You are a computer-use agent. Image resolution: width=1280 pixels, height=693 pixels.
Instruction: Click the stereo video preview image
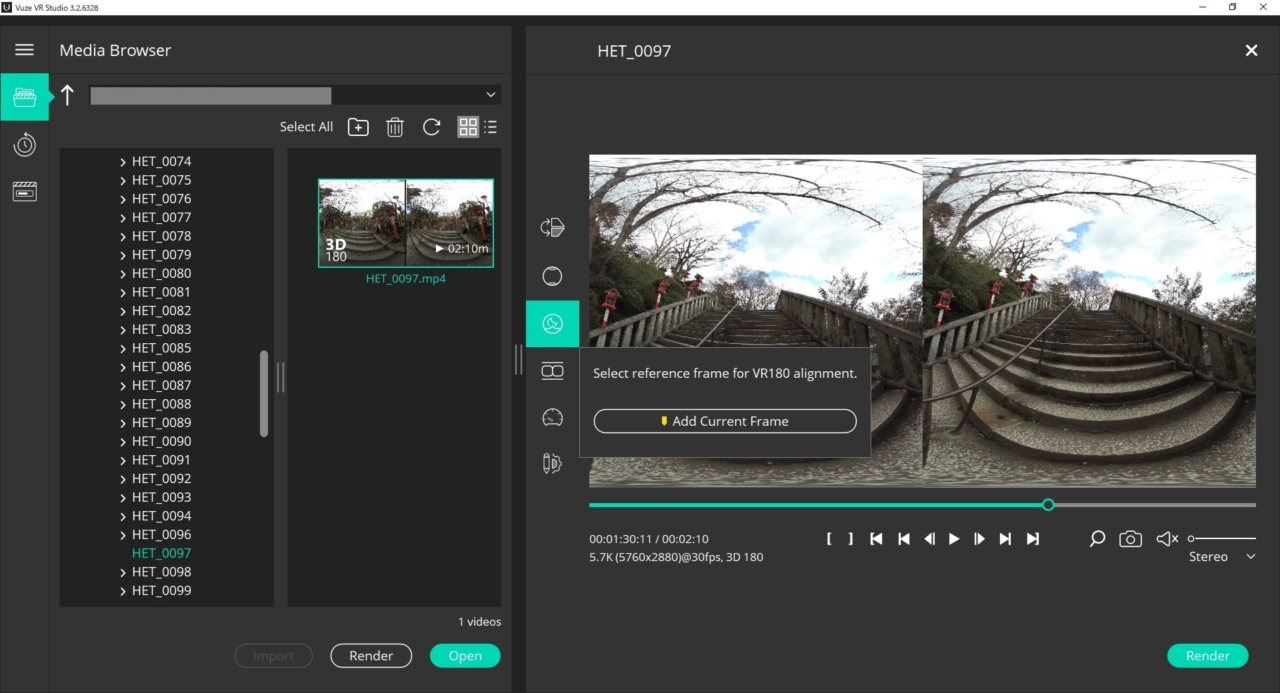pyautogui.click(x=922, y=320)
